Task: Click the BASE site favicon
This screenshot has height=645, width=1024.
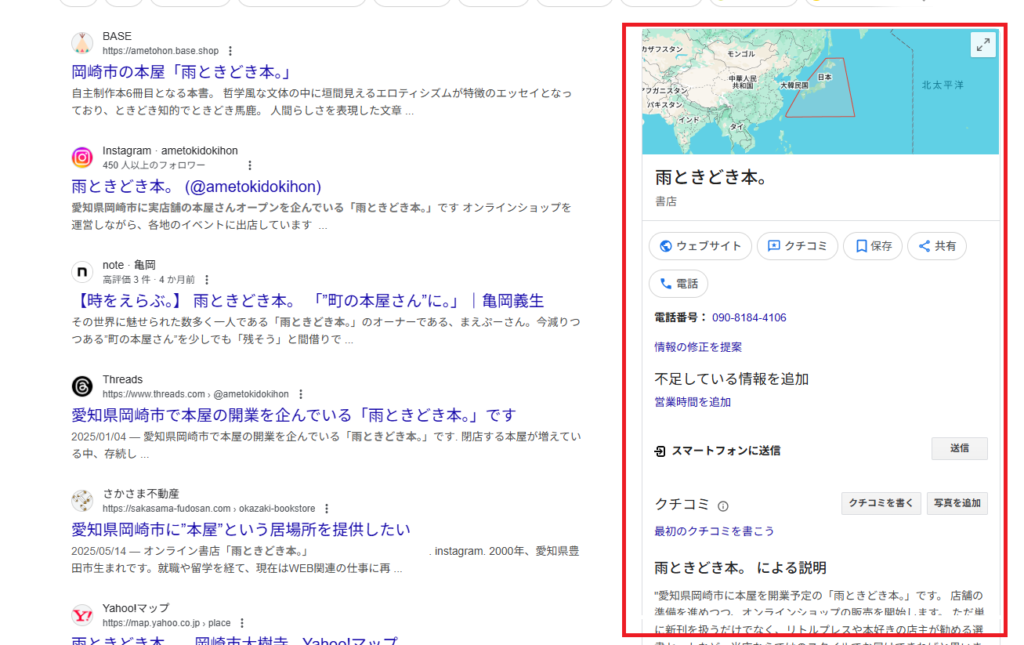Action: coord(82,43)
